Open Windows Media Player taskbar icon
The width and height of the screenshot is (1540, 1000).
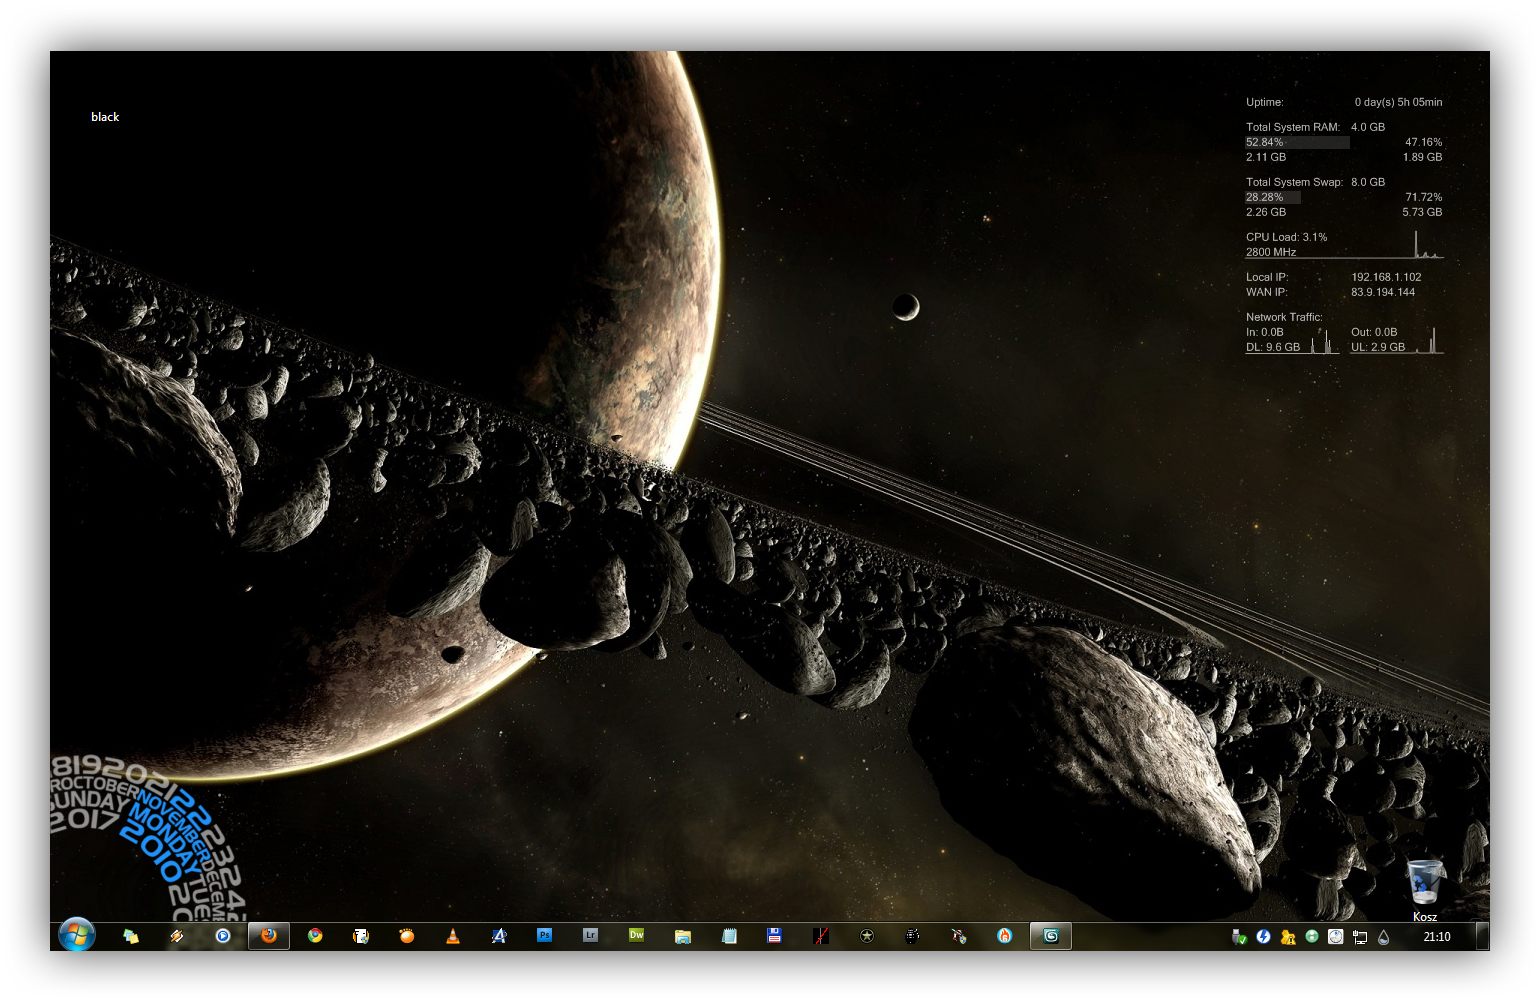coord(223,936)
